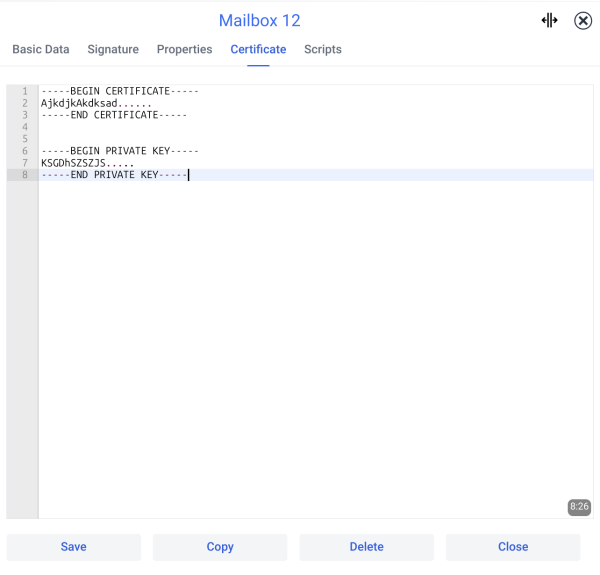Click line number 5 in gutter
Screen dimensions: 600x575
[x=25, y=139]
